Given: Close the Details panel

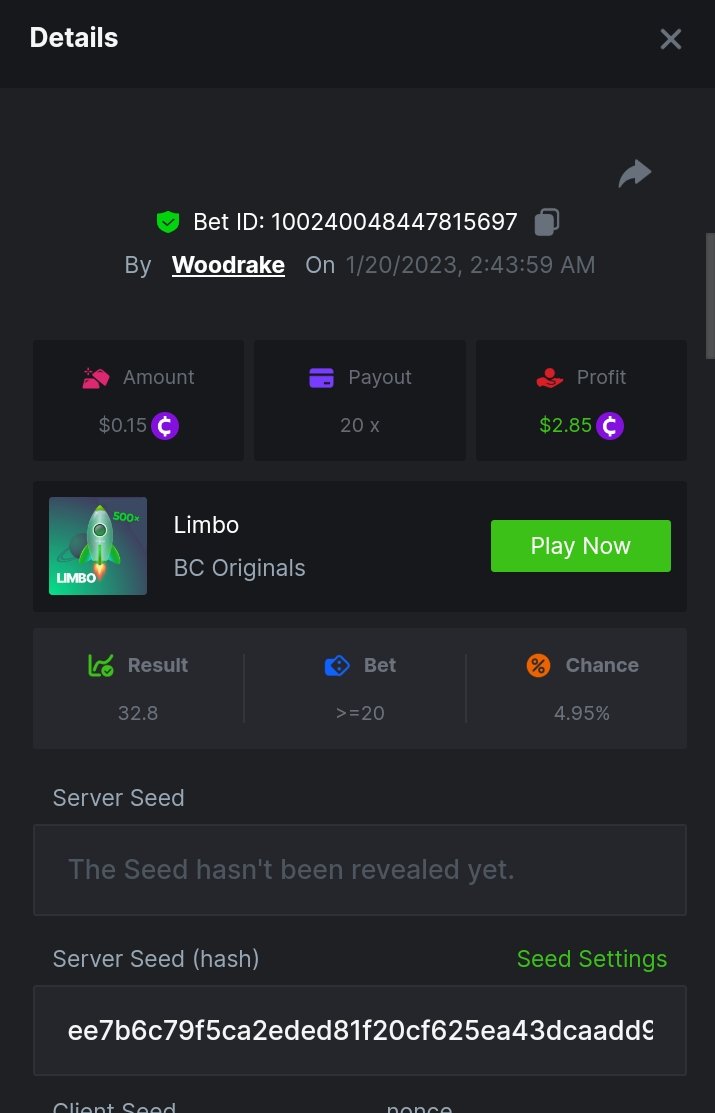Looking at the screenshot, I should pyautogui.click(x=670, y=39).
